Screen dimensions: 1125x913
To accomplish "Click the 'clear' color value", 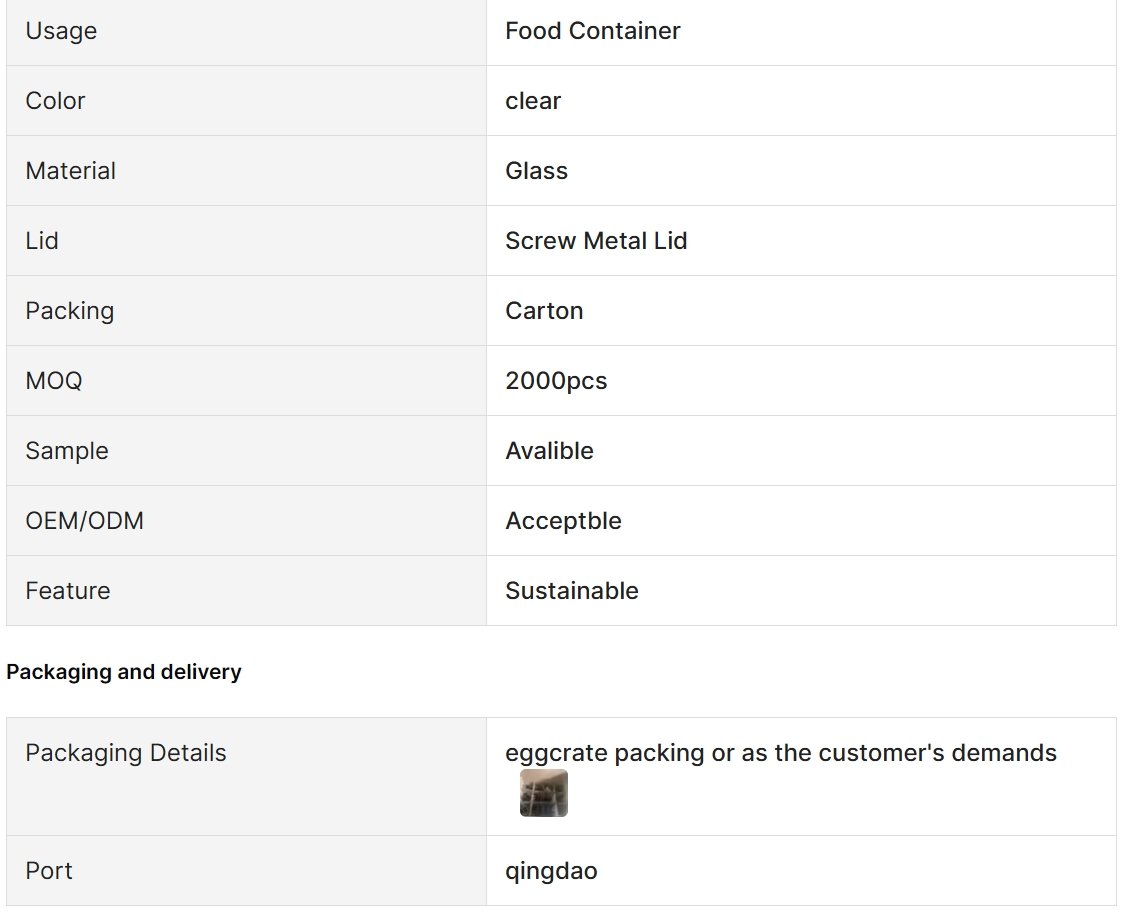I will 532,101.
